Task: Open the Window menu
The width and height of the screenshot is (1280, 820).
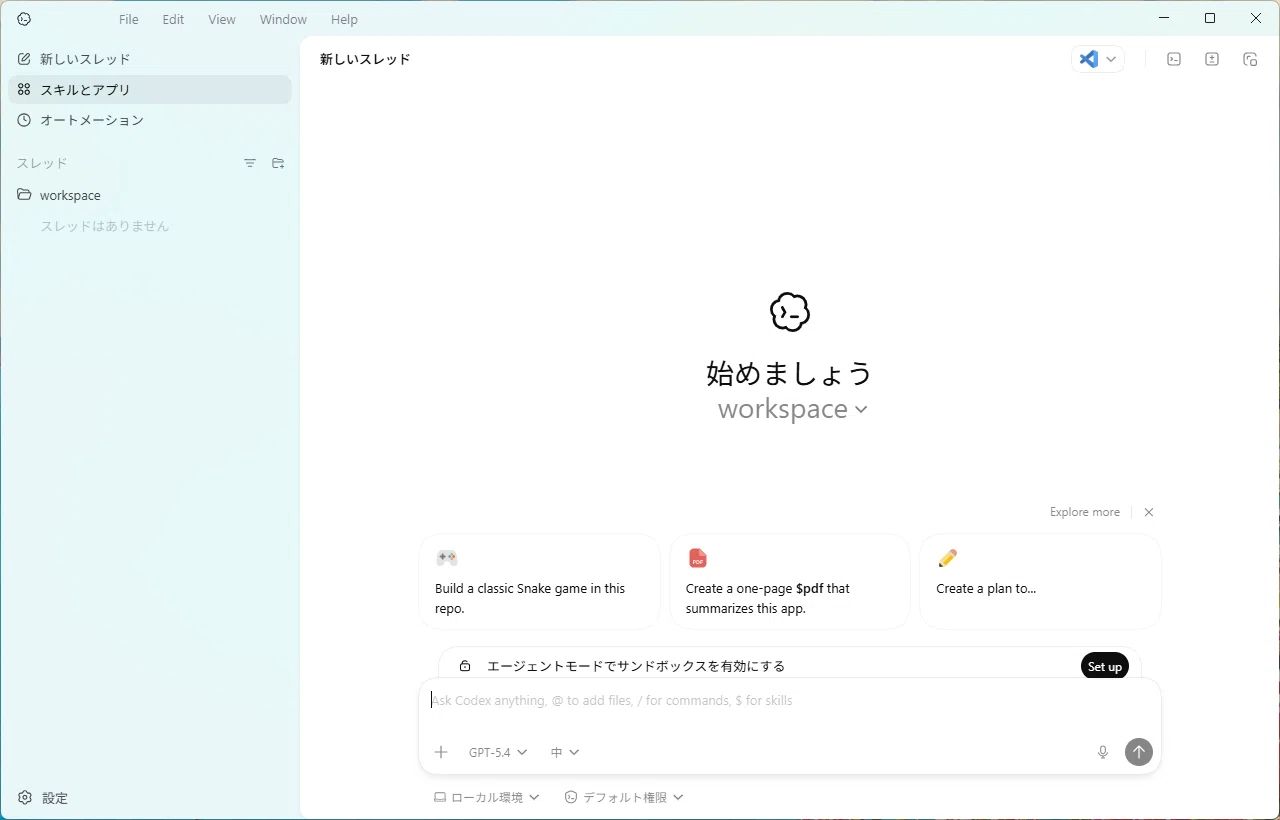Action: [283, 19]
